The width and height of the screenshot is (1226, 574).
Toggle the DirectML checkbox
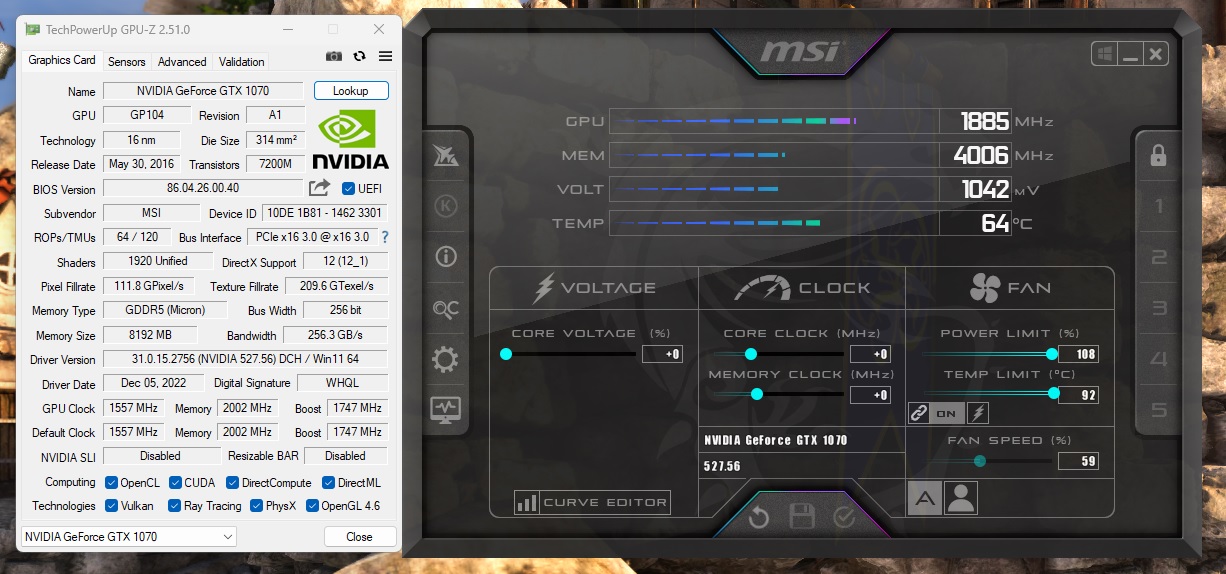click(330, 483)
